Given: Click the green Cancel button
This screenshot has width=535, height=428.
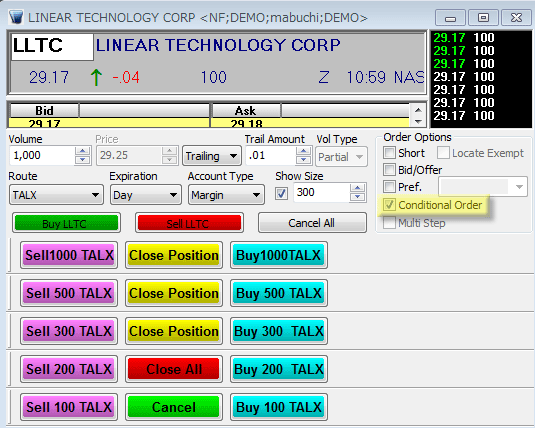Looking at the screenshot, I should pos(174,407).
